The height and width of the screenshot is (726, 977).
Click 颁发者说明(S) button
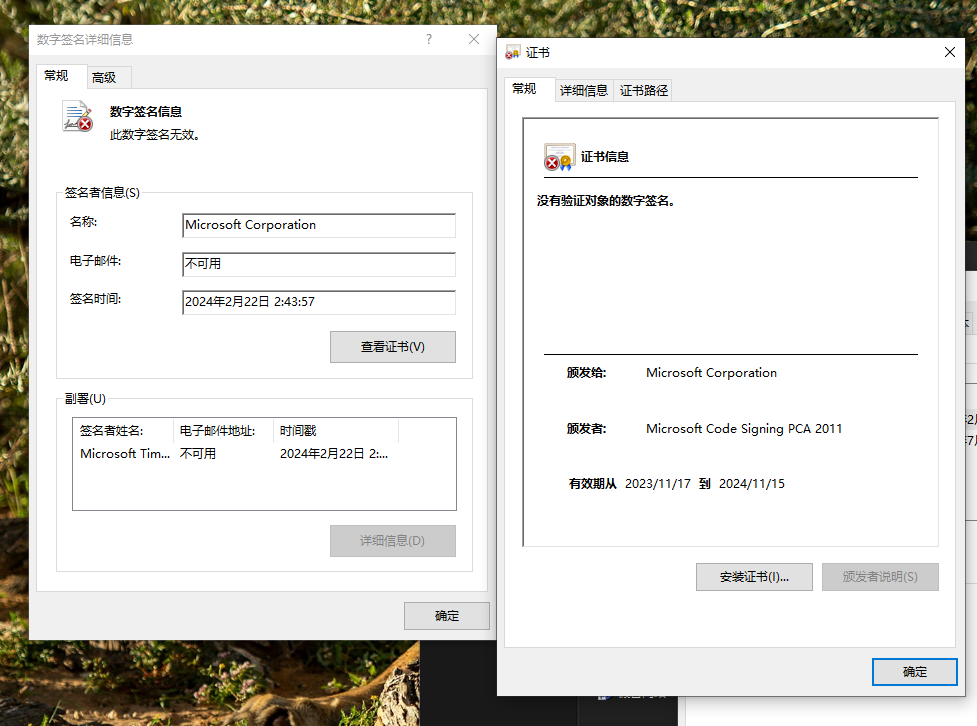pos(880,577)
